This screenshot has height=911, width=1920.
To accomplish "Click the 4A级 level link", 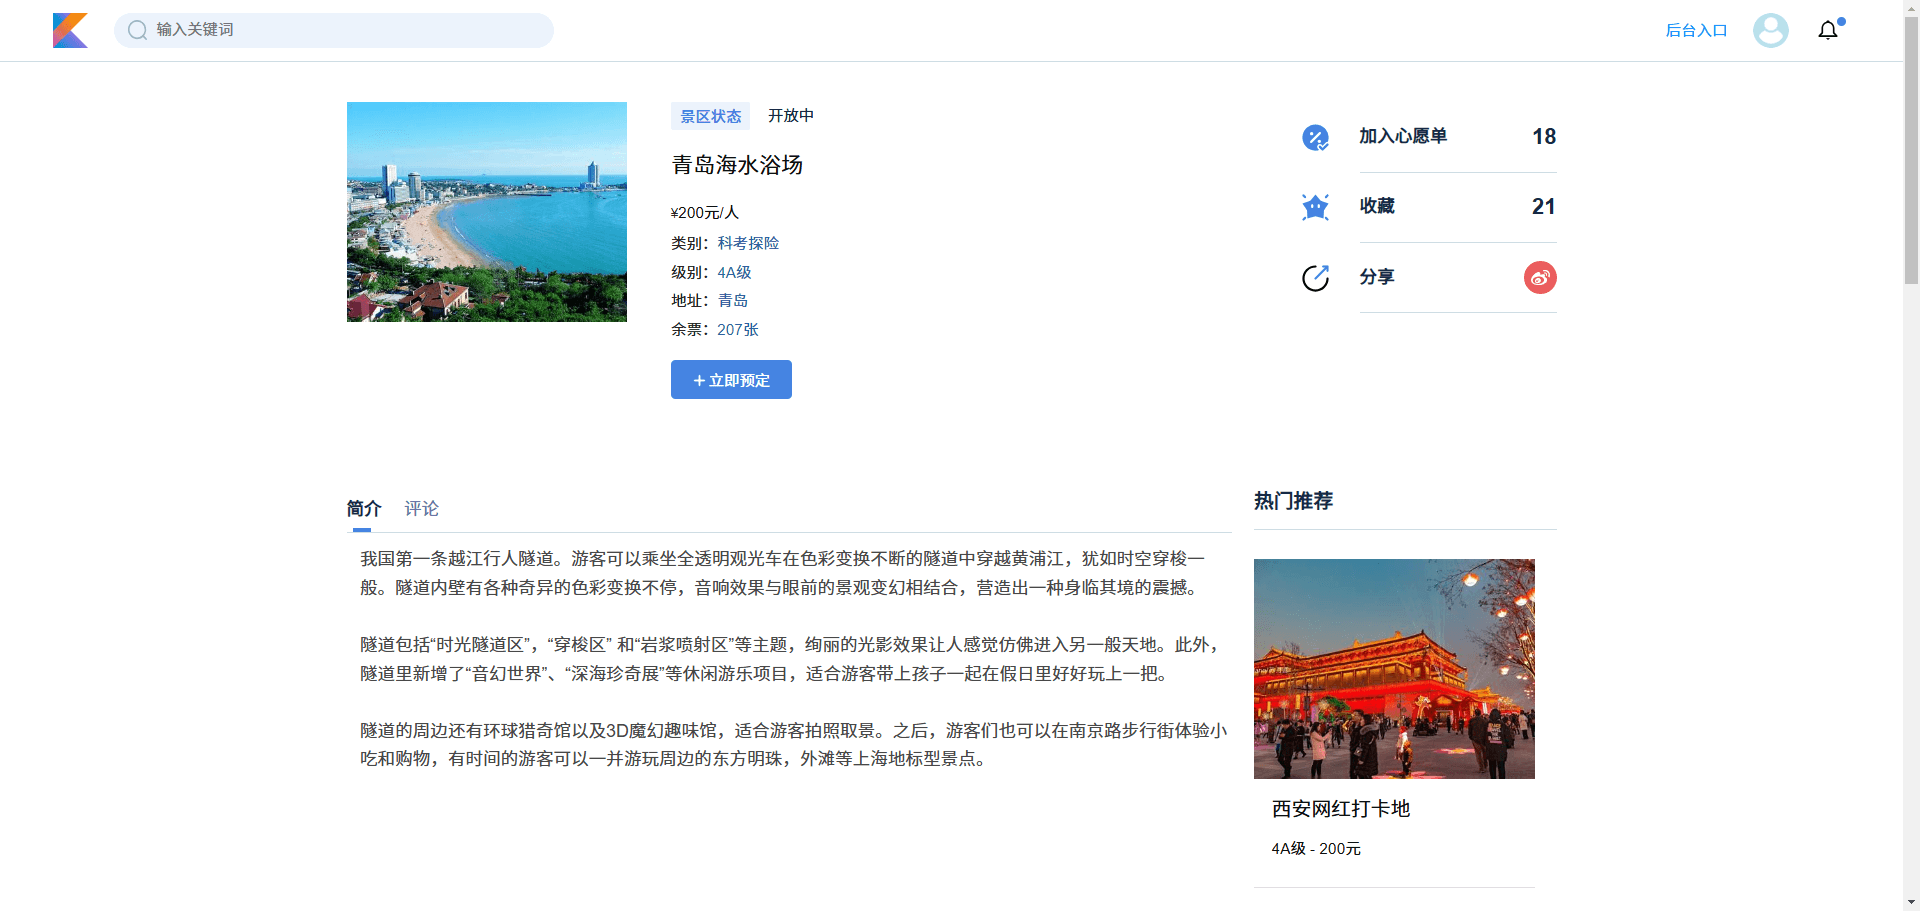I will [733, 272].
